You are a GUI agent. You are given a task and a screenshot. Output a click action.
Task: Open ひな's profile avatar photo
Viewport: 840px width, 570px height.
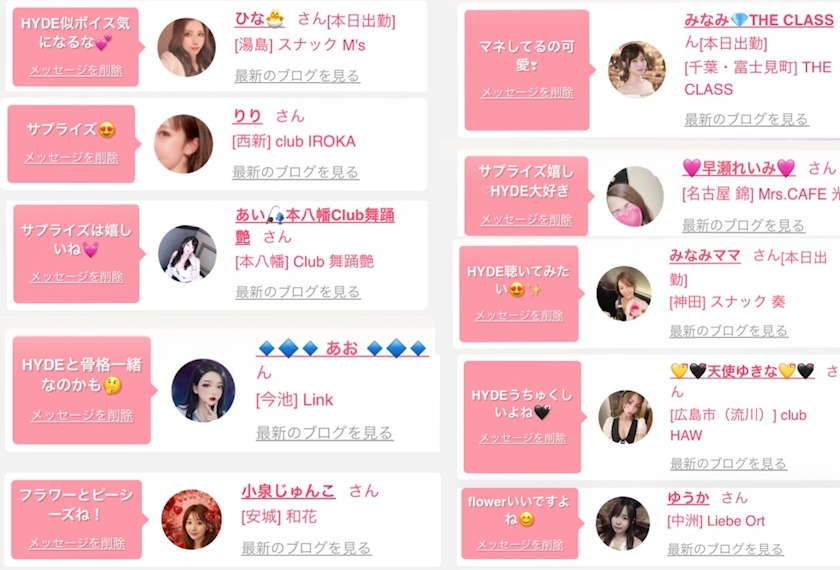point(186,47)
